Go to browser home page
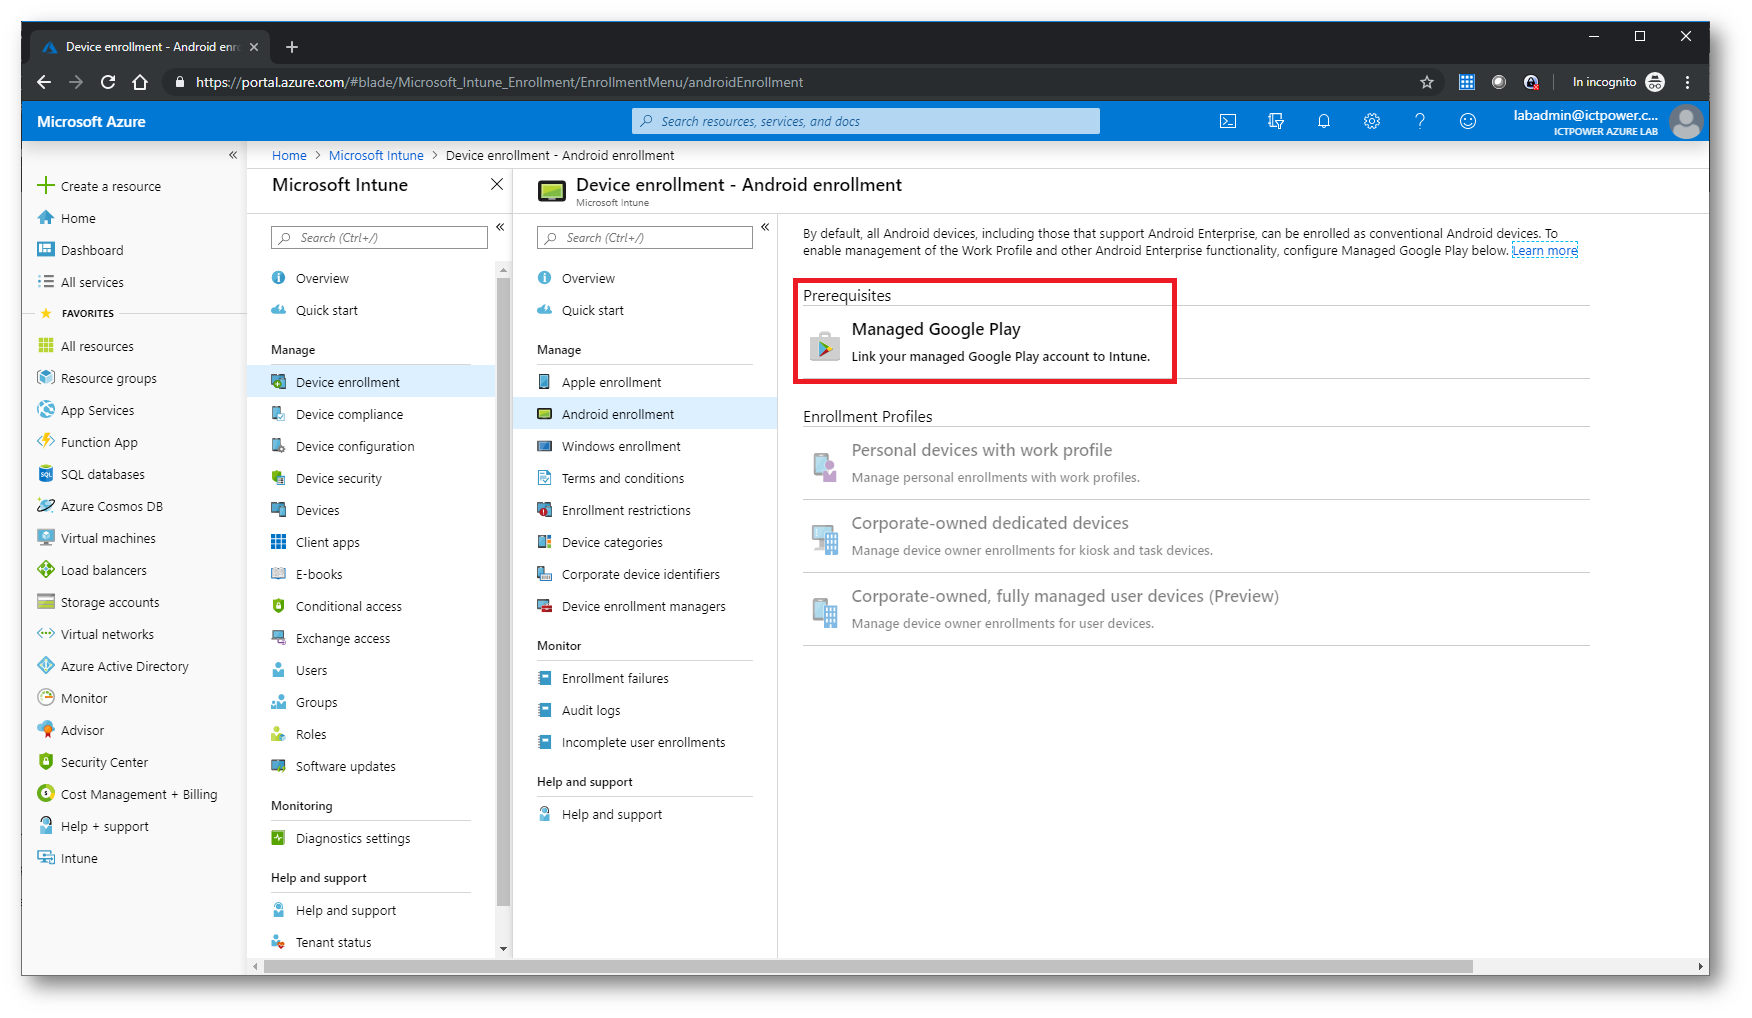The image size is (1752, 1018). pyautogui.click(x=140, y=82)
